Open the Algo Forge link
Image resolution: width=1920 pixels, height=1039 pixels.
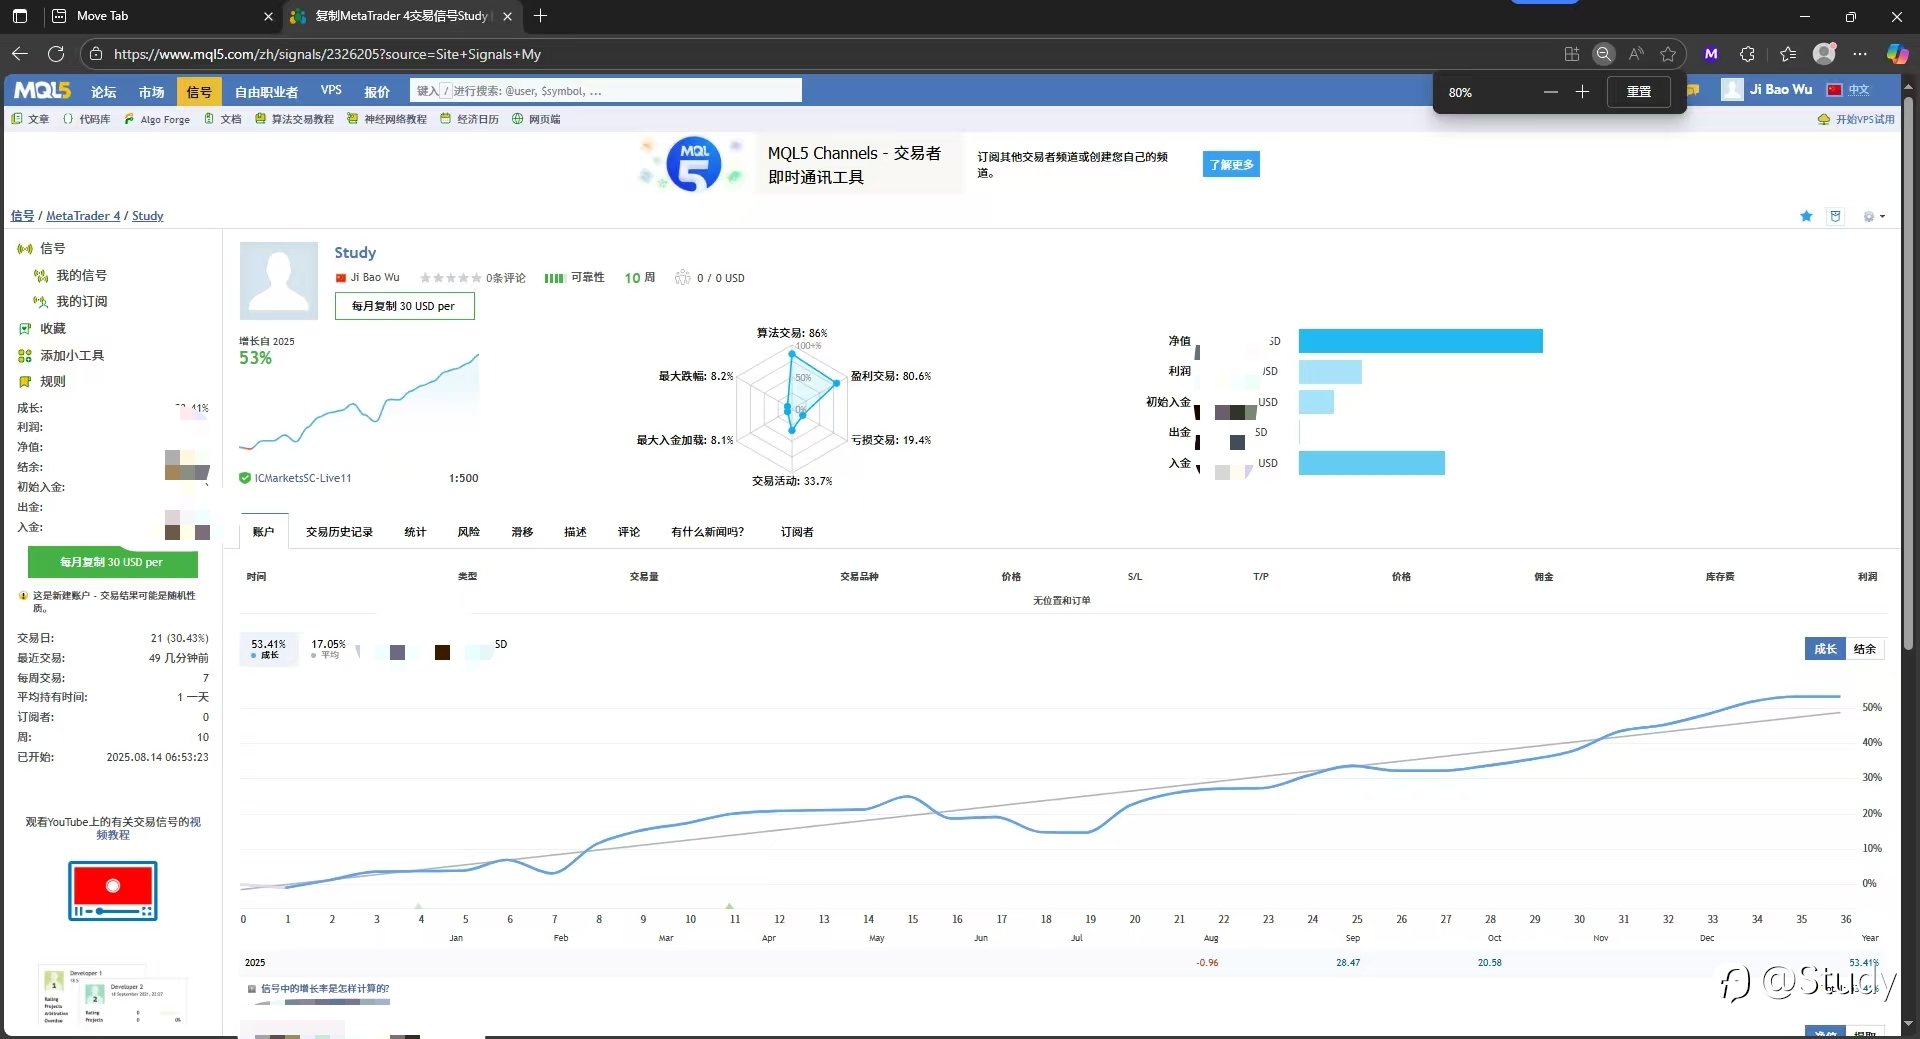pos(158,119)
